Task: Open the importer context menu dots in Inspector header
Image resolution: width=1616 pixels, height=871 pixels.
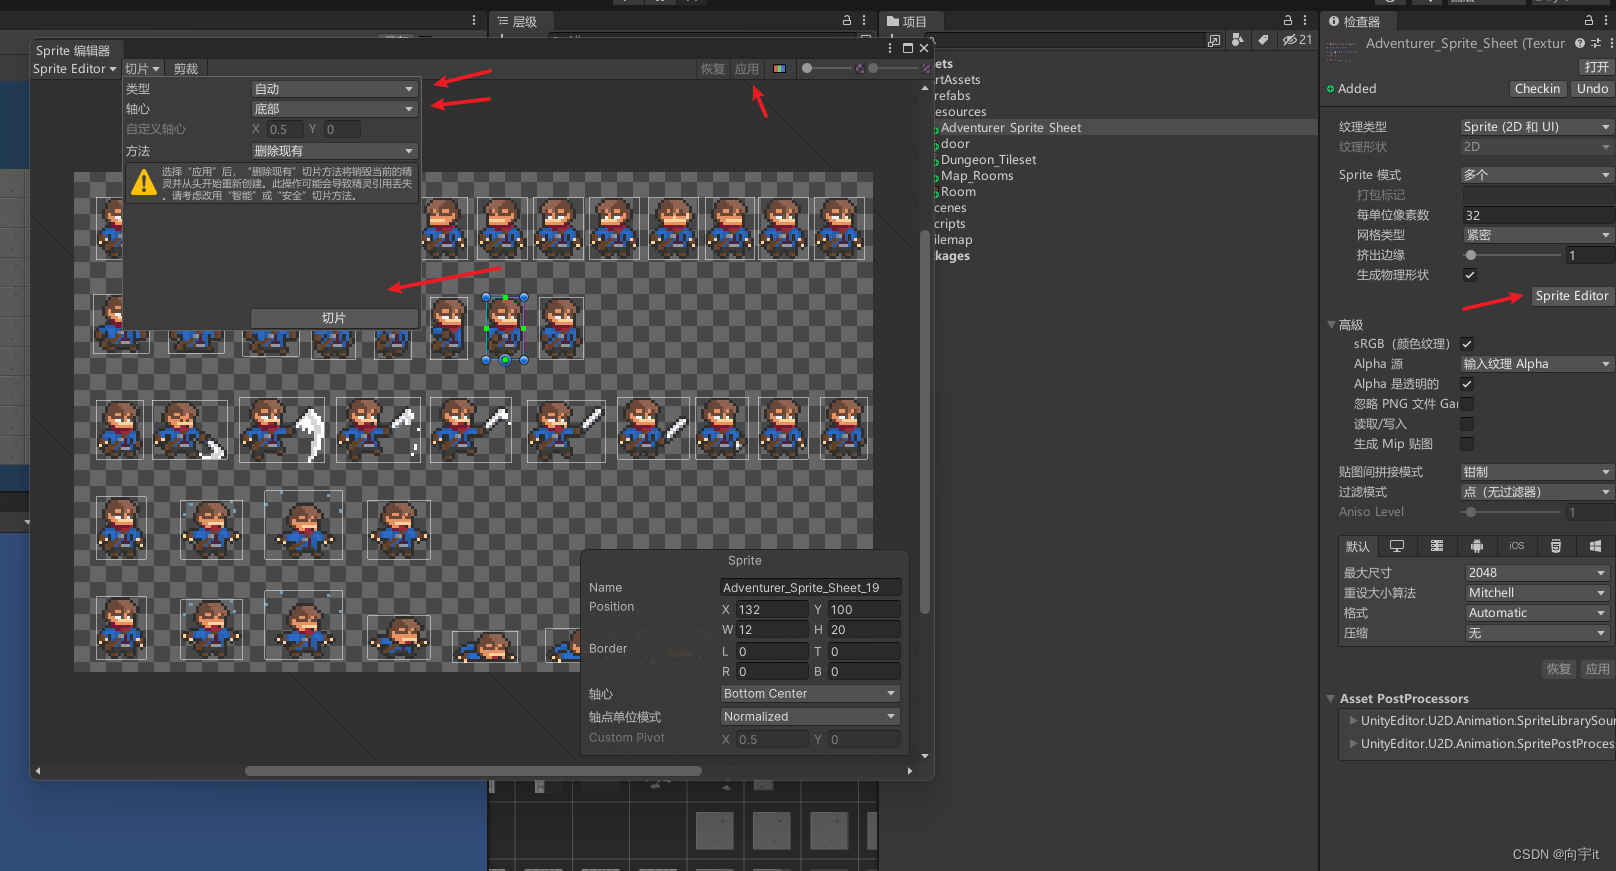Action: pos(1610,43)
